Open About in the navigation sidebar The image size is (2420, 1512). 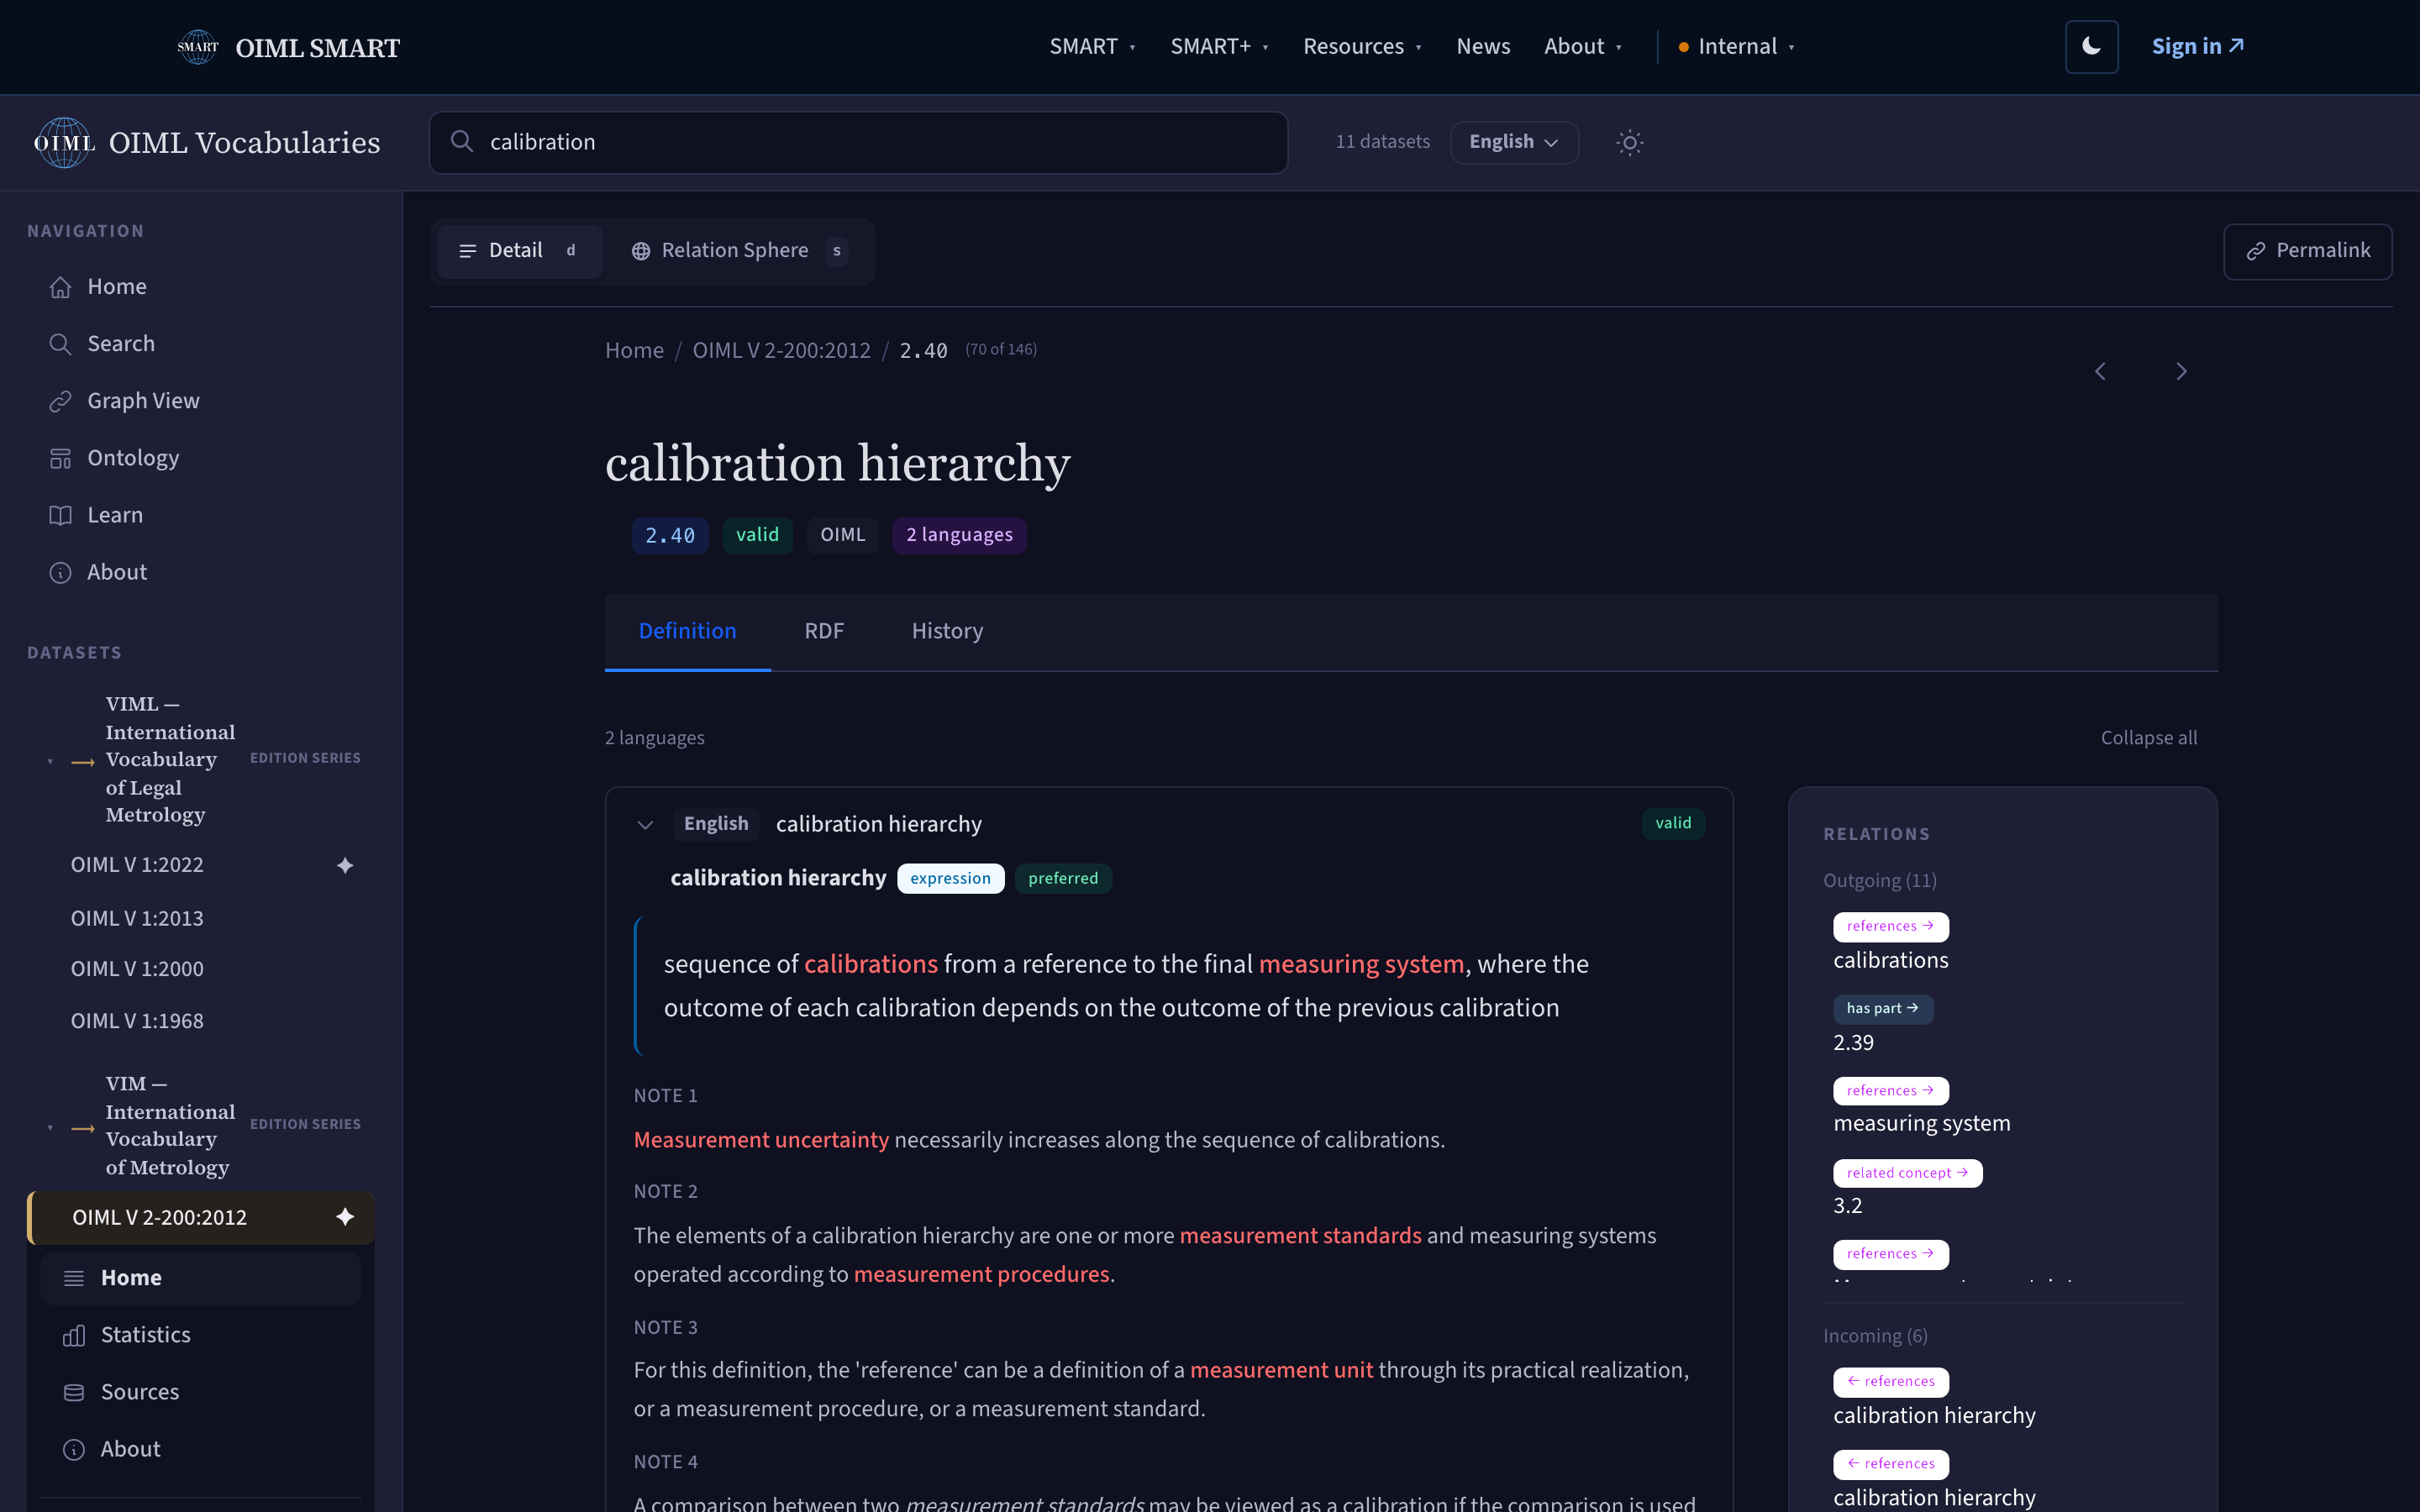tap(201, 572)
